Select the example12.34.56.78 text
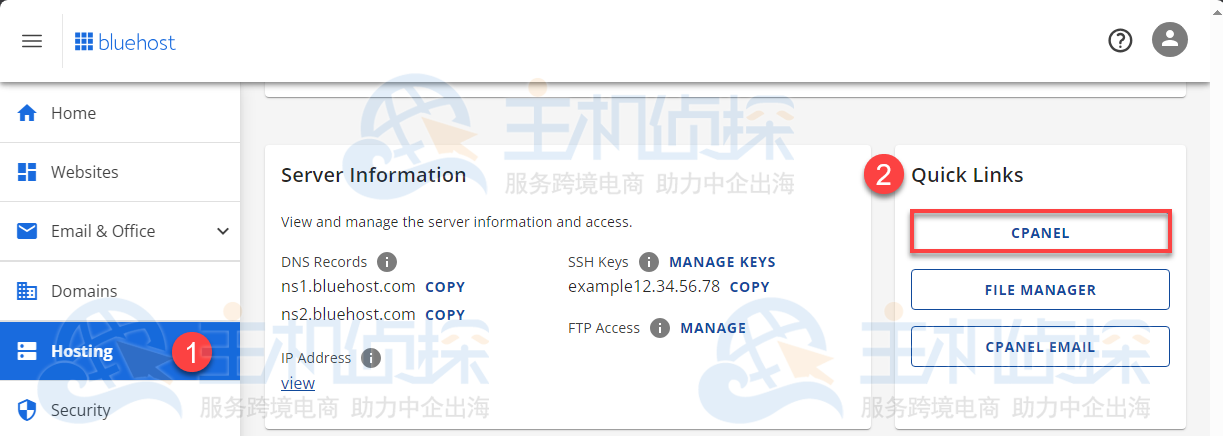The image size is (1223, 436). (644, 286)
